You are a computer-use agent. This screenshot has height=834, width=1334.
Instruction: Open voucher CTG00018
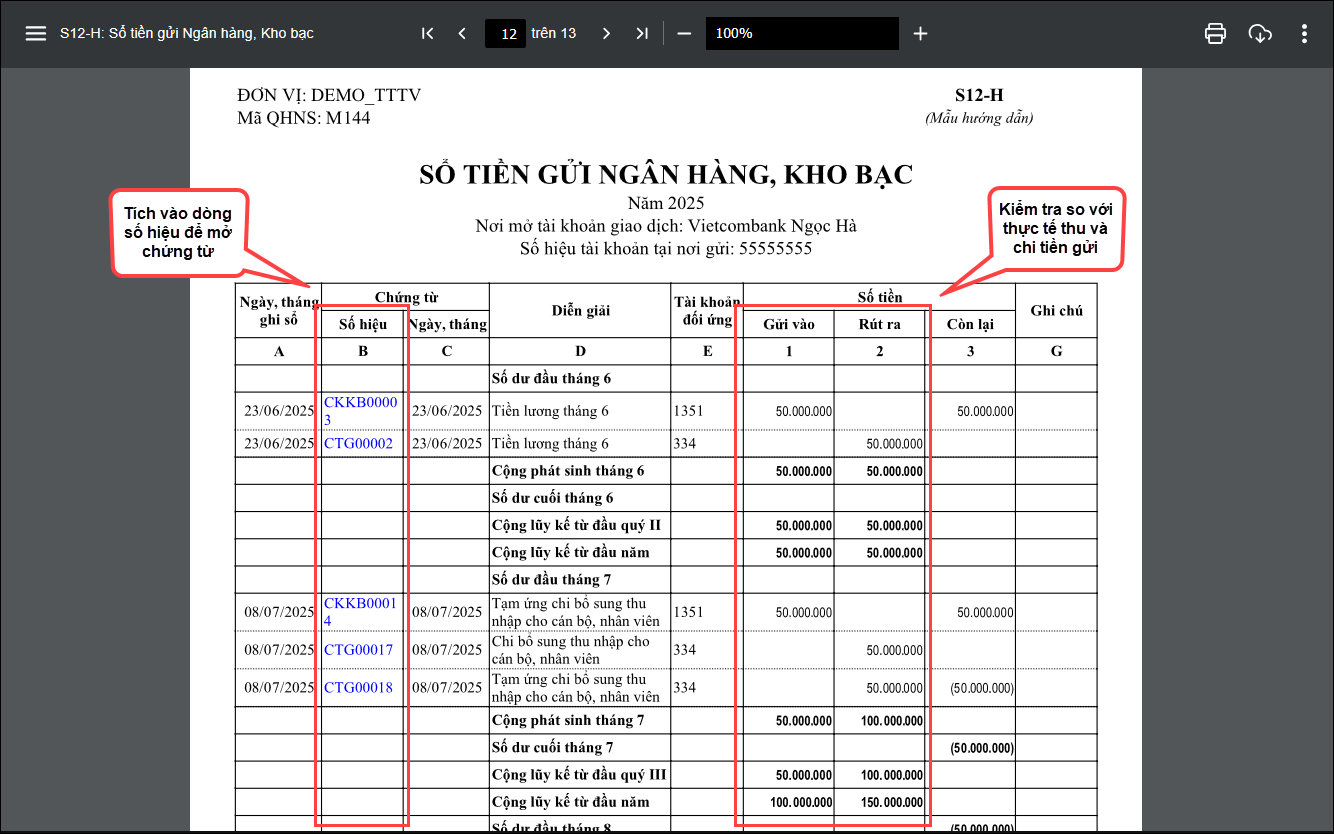(x=358, y=688)
